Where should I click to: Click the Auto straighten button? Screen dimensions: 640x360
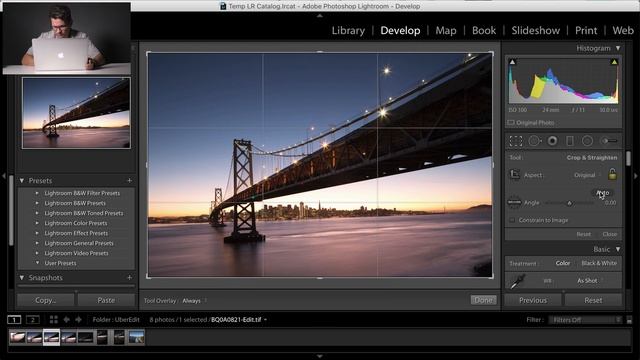[602, 193]
